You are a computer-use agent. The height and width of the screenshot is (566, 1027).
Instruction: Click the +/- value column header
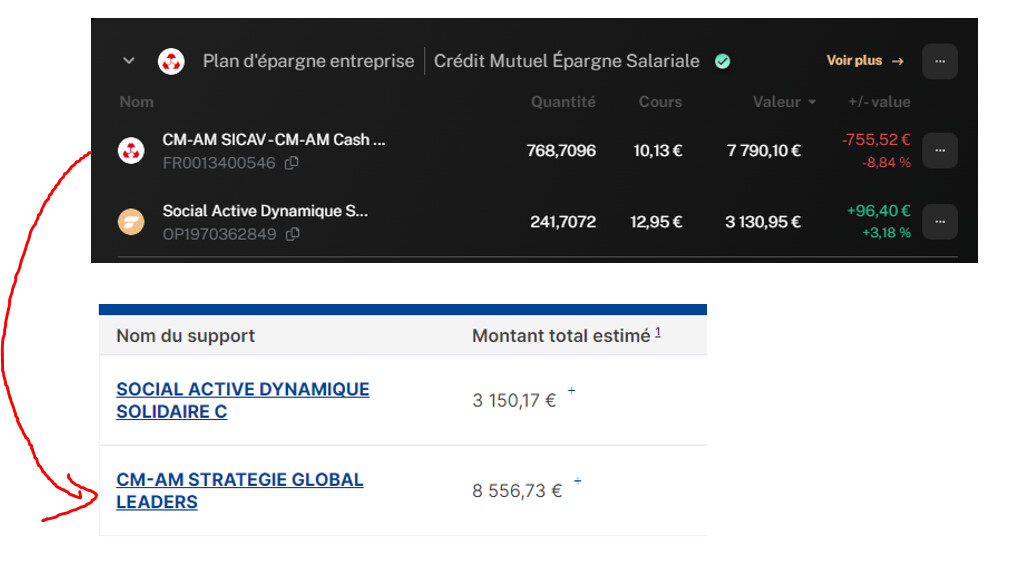pyautogui.click(x=879, y=102)
